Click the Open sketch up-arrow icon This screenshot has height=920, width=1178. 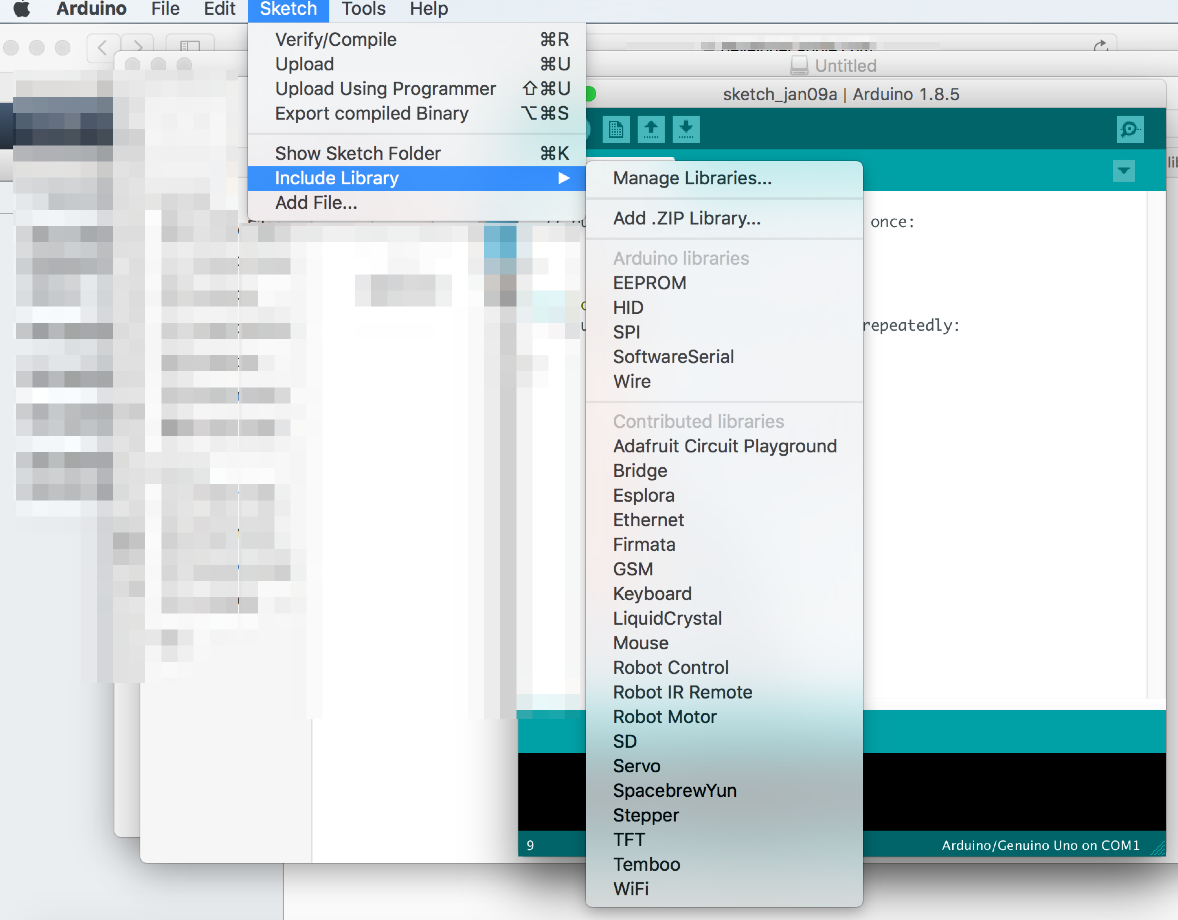(x=651, y=129)
